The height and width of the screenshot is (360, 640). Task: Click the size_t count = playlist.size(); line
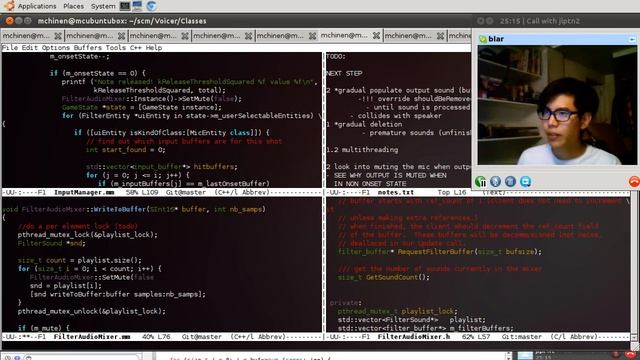[x=80, y=260]
